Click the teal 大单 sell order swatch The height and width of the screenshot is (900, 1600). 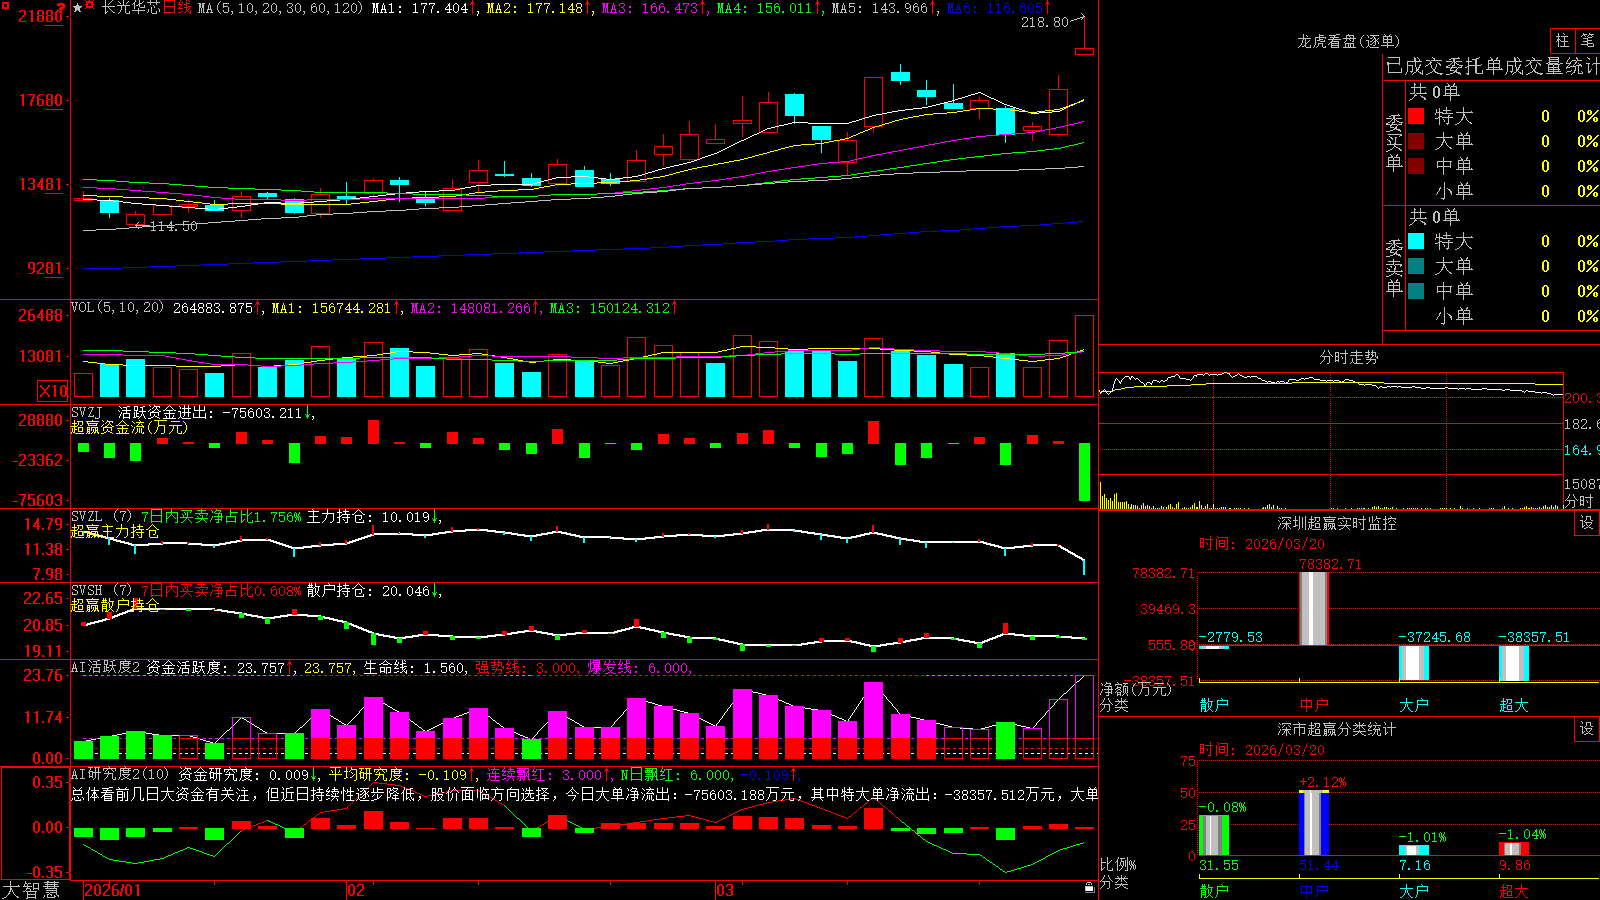1416,266
